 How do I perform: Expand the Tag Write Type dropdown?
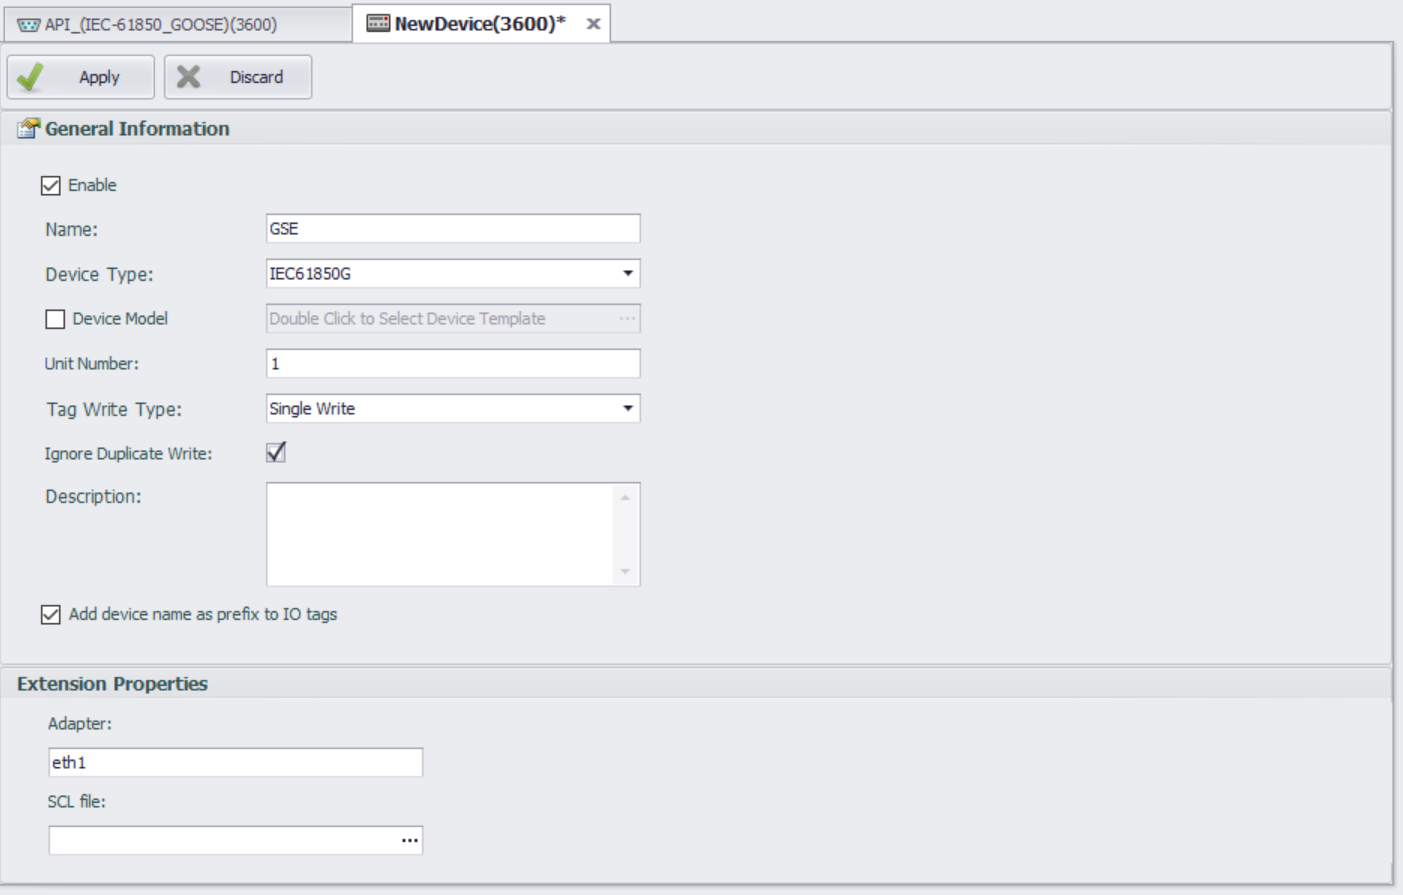pyautogui.click(x=628, y=408)
